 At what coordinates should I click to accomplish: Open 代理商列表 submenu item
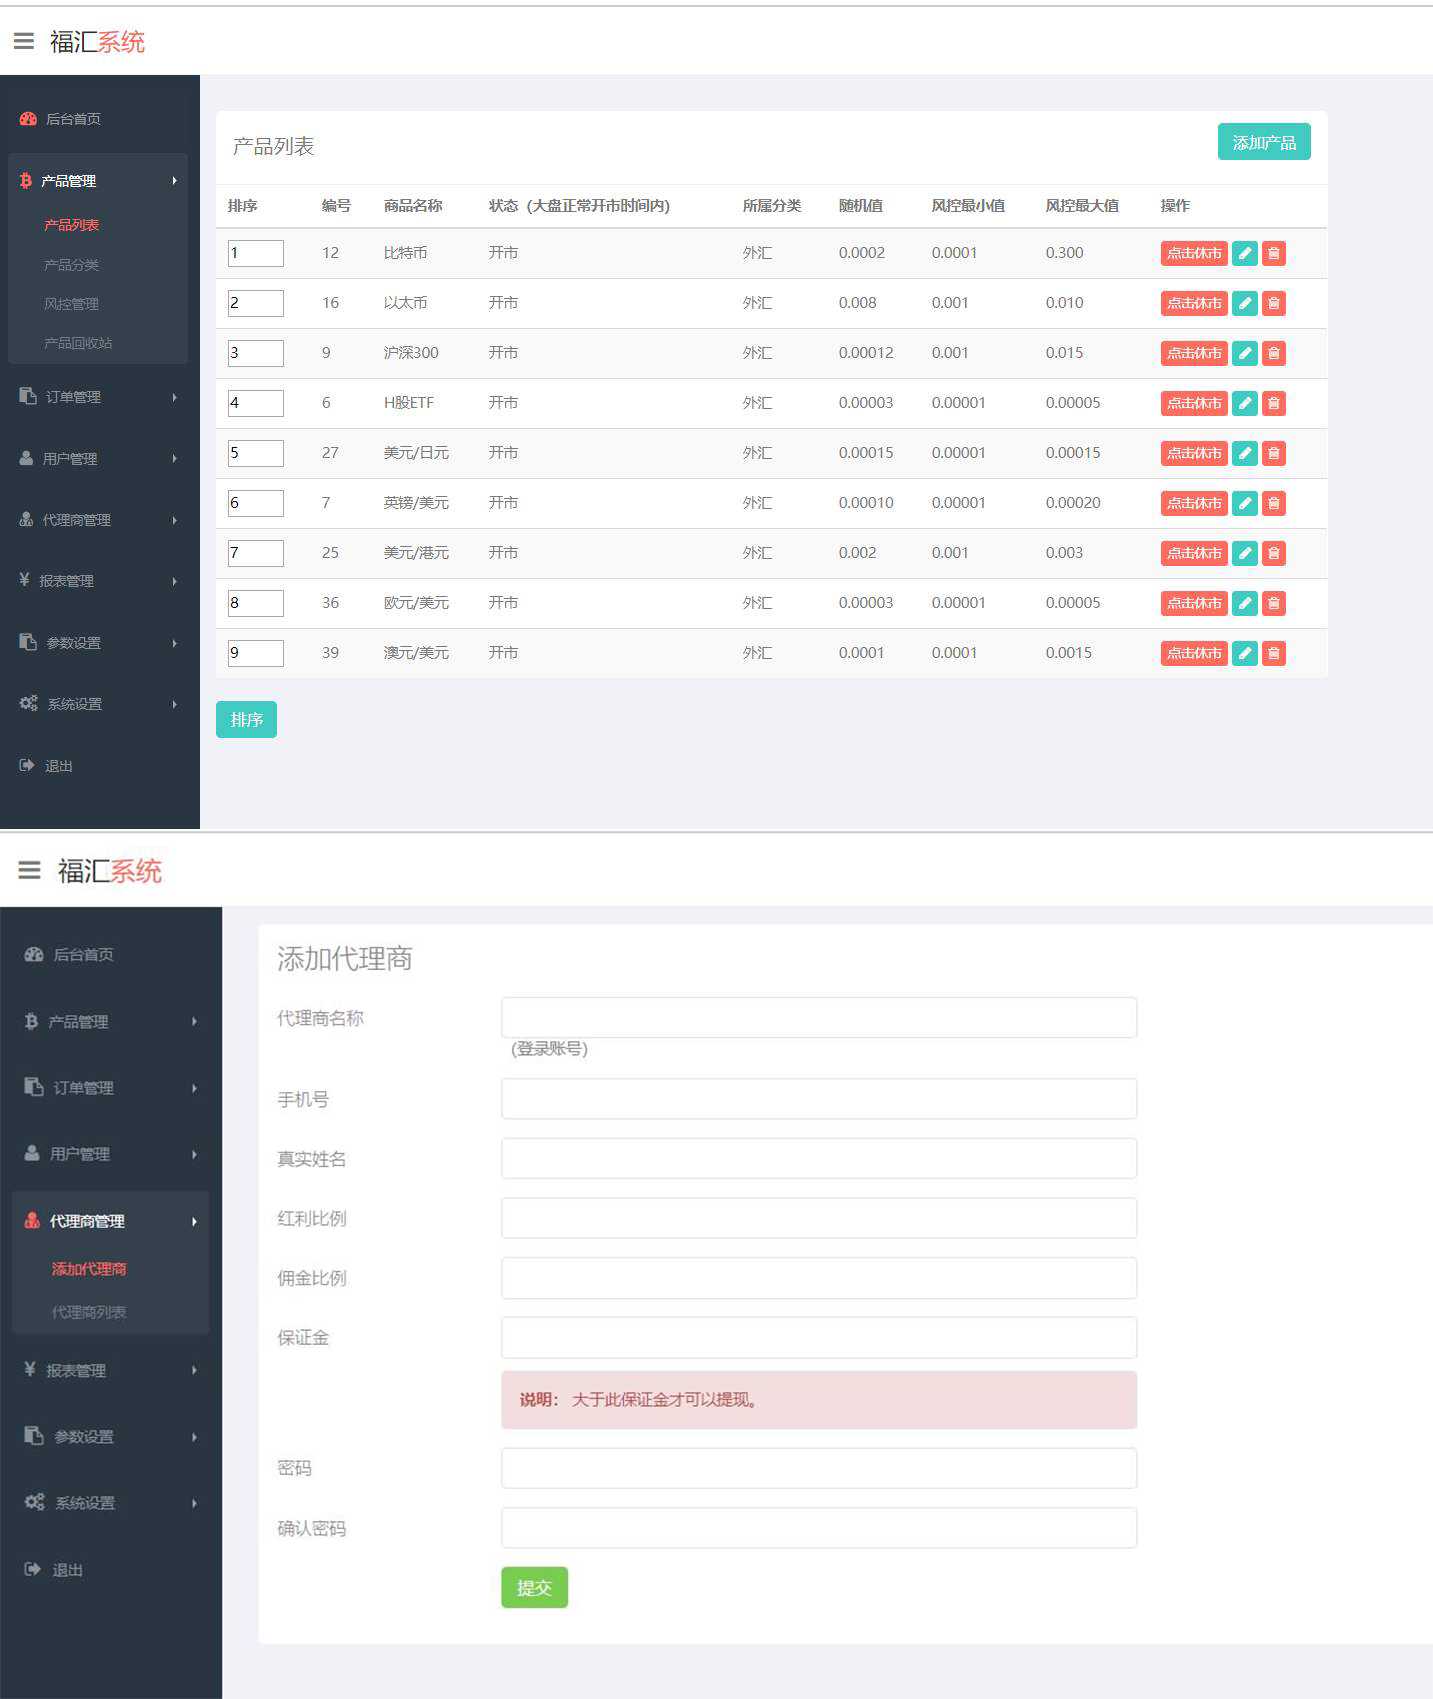89,1312
